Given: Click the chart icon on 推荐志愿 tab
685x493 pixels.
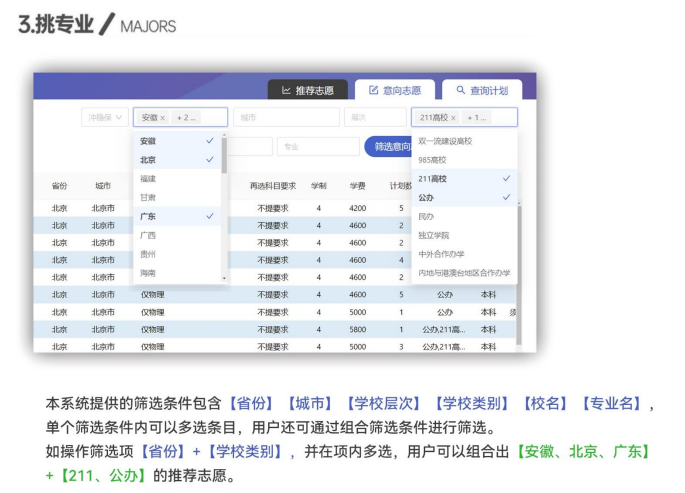Looking at the screenshot, I should point(286,90).
